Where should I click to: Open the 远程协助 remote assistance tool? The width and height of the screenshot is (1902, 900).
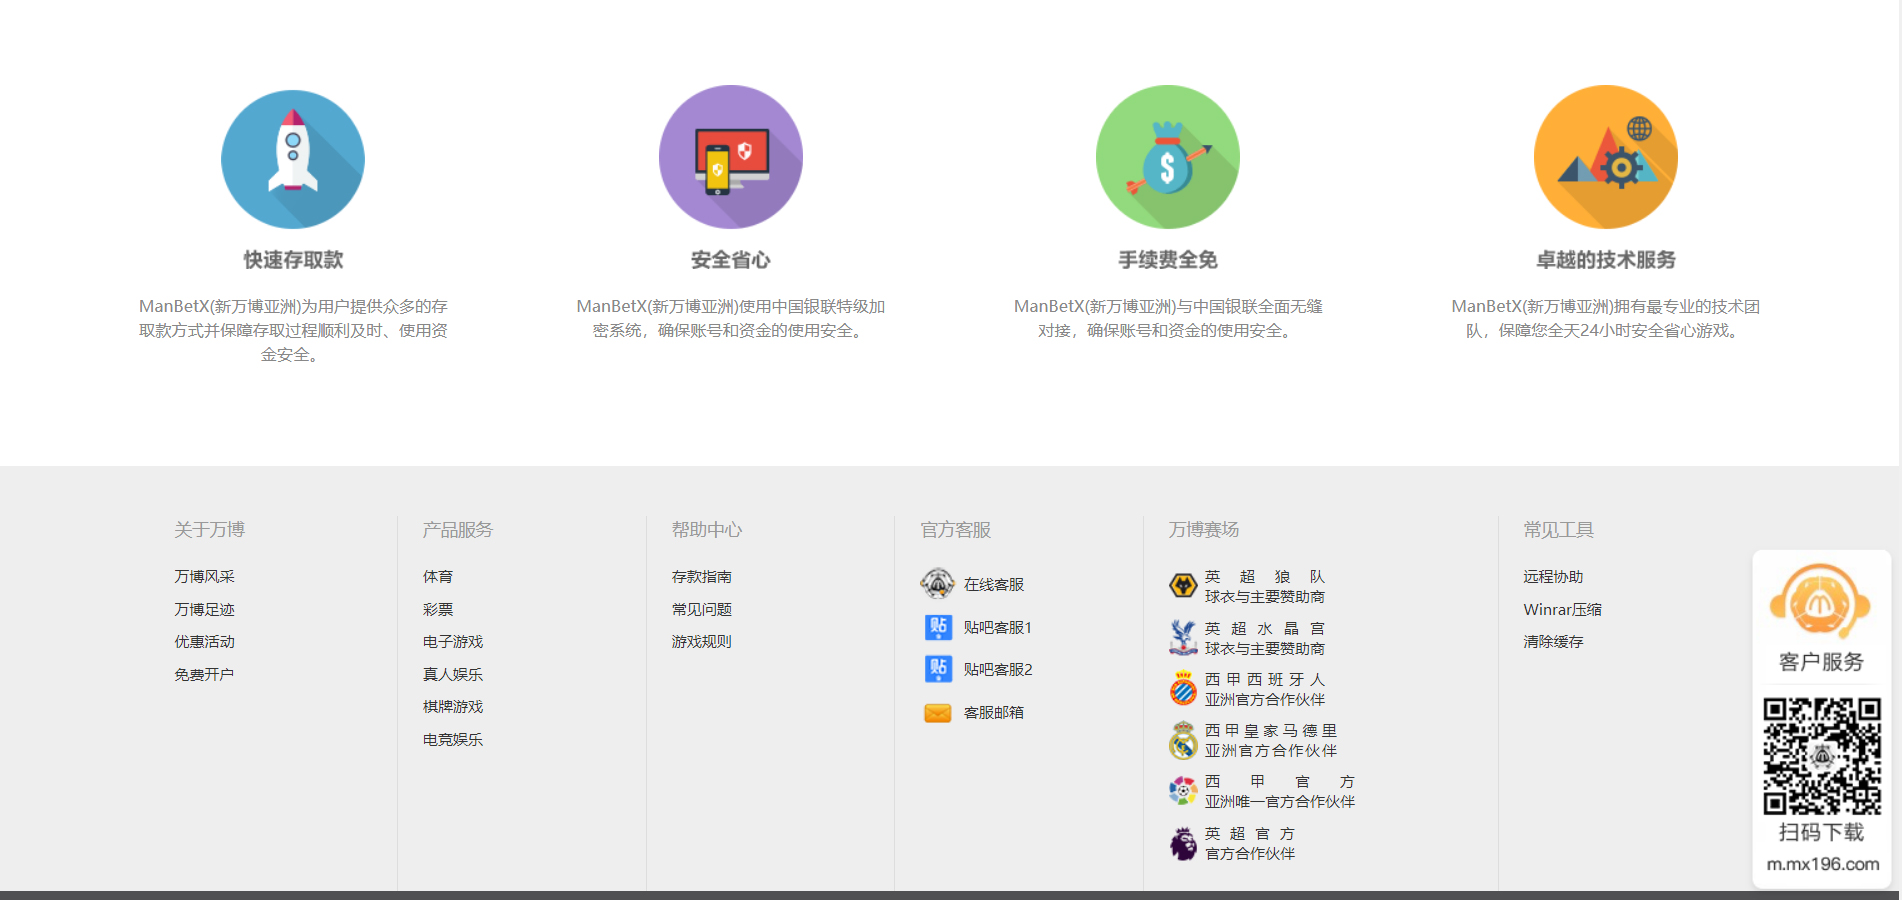[x=1553, y=577]
